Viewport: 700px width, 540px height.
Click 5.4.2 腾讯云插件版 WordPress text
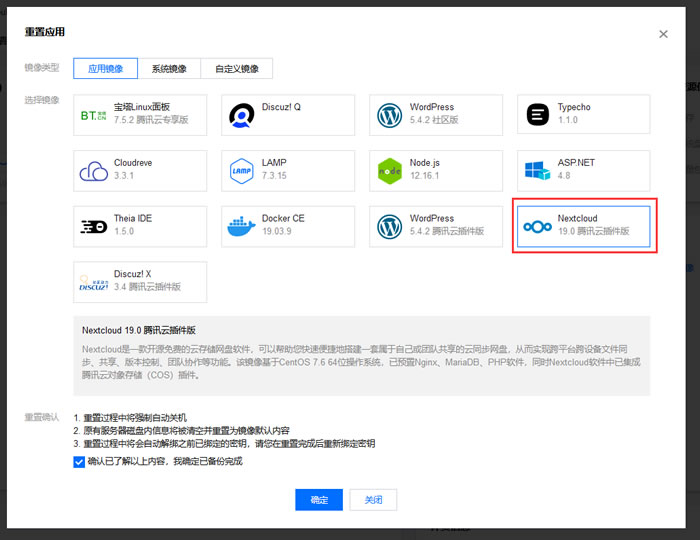447,231
